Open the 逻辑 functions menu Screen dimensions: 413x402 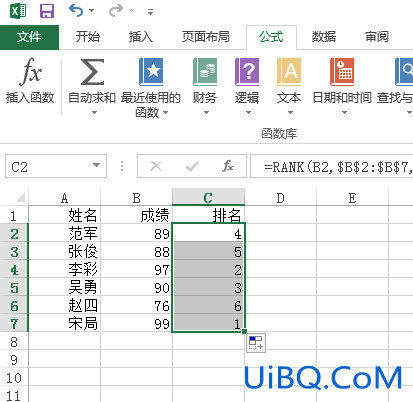[x=247, y=86]
